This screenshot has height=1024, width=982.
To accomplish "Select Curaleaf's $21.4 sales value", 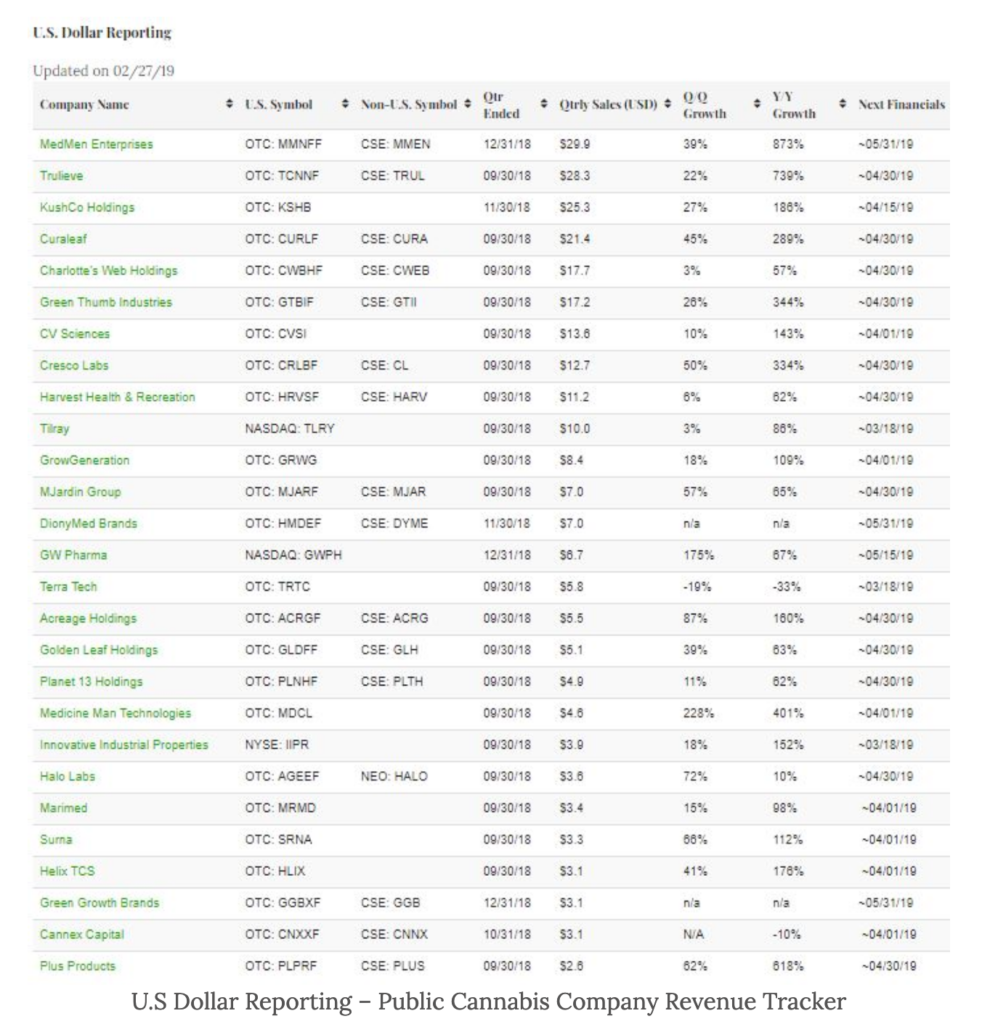I will 575,239.
